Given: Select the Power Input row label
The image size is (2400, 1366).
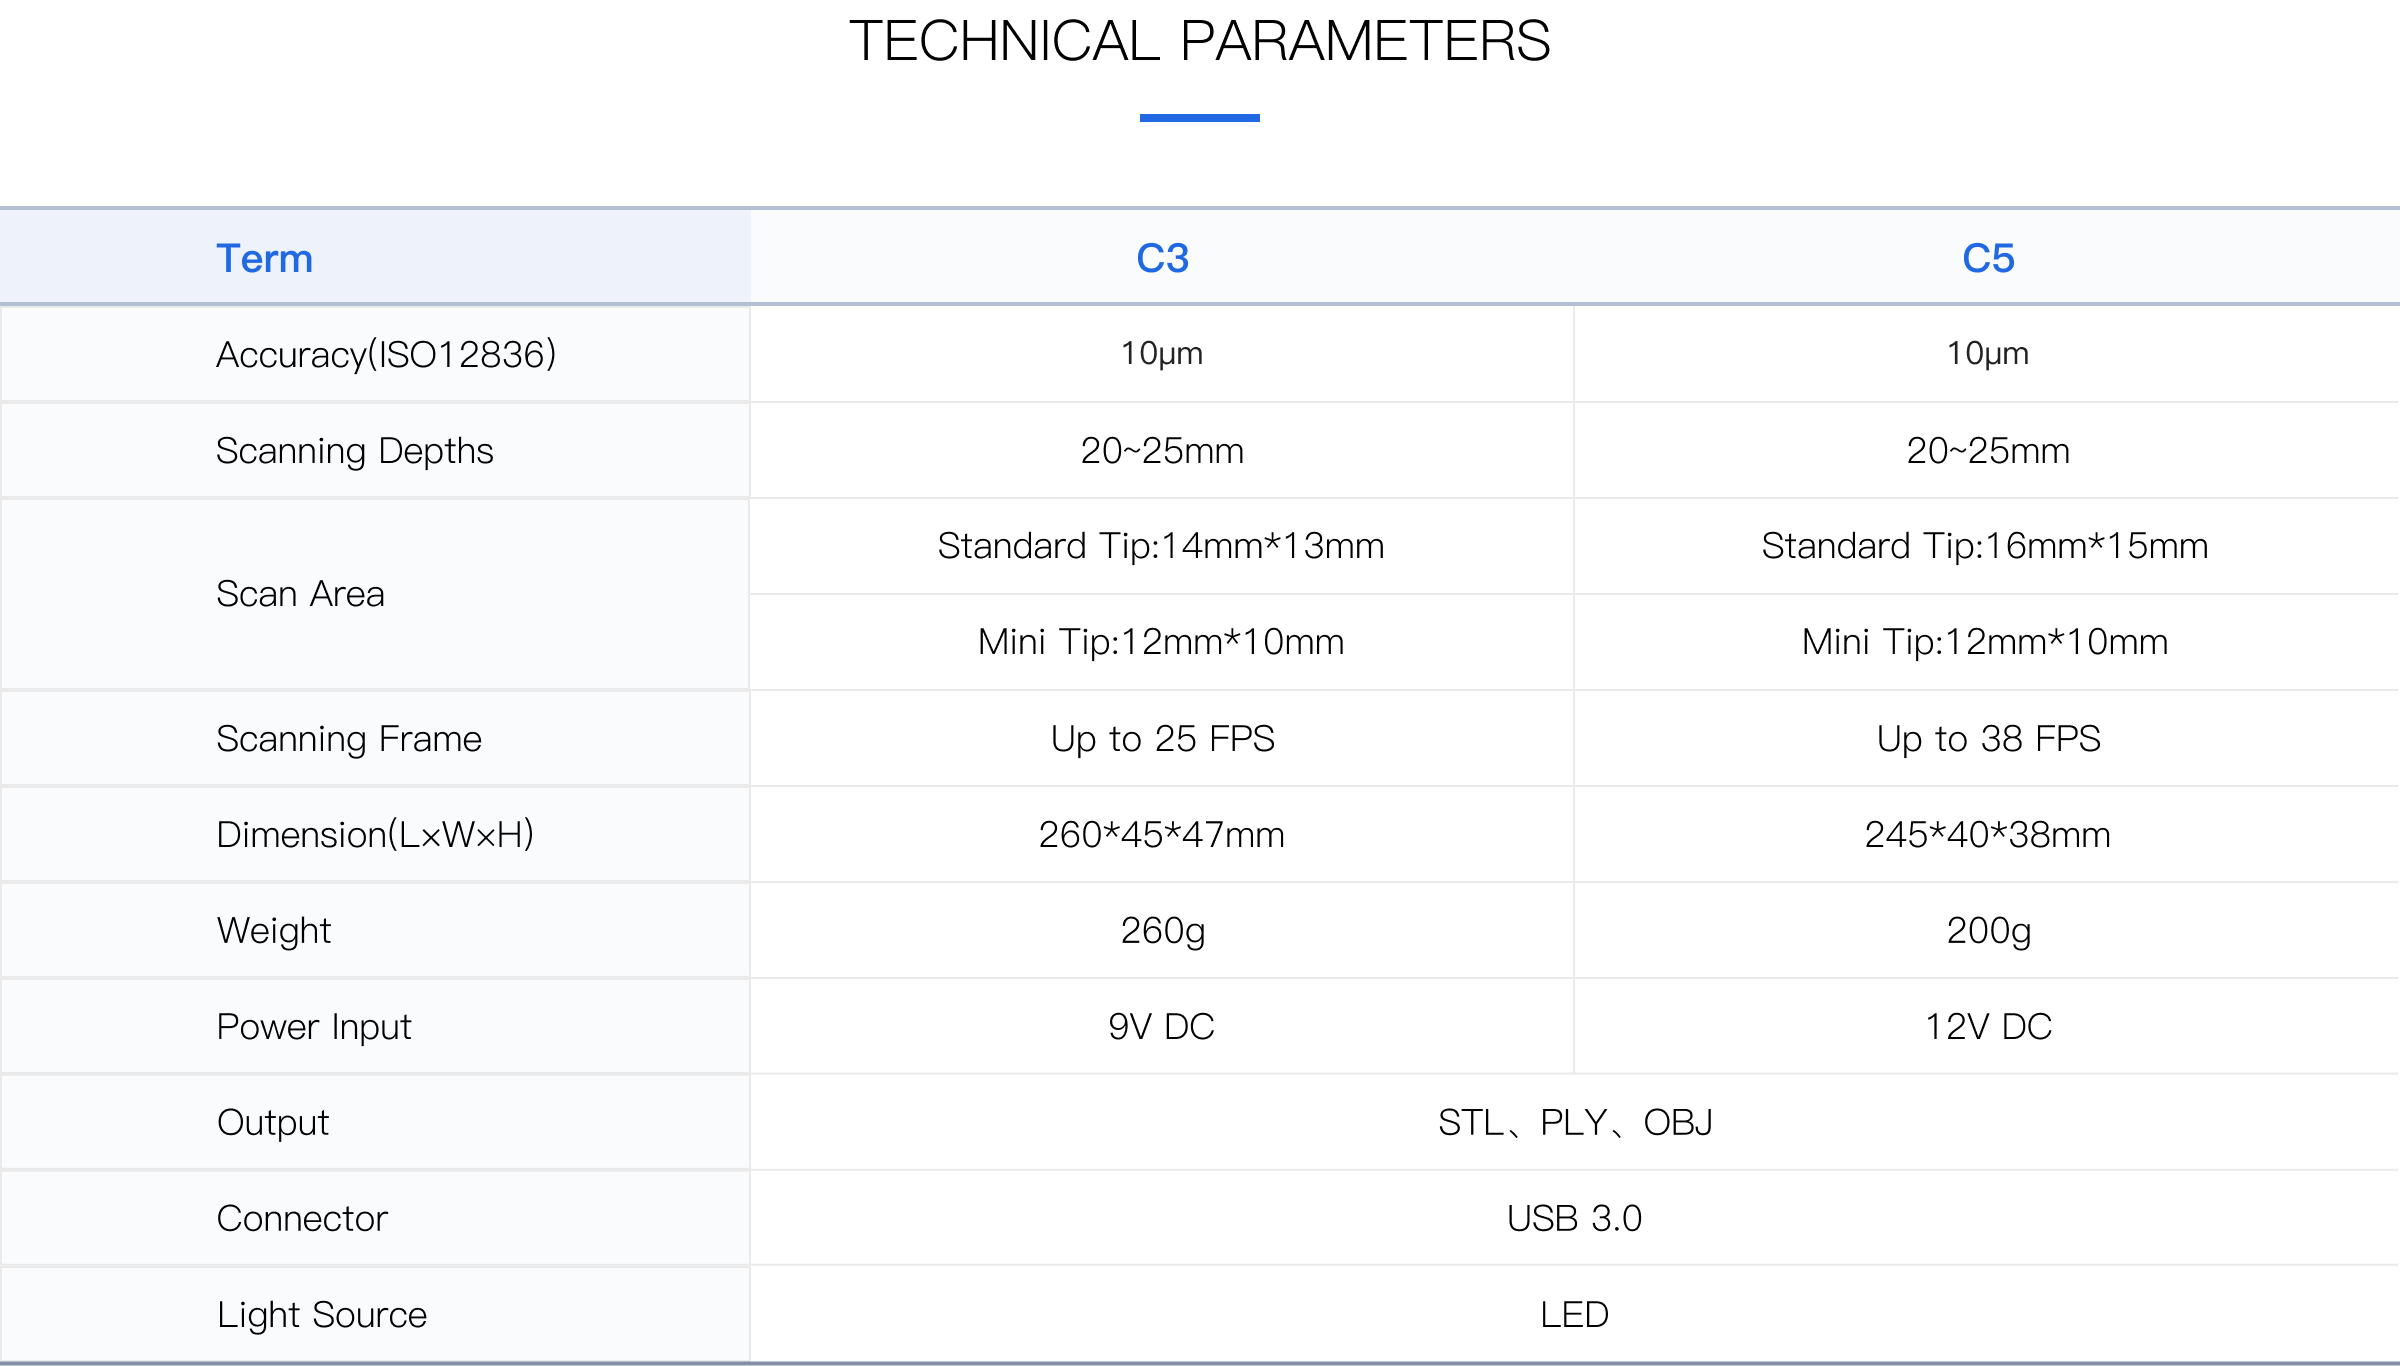Looking at the screenshot, I should point(314,1027).
